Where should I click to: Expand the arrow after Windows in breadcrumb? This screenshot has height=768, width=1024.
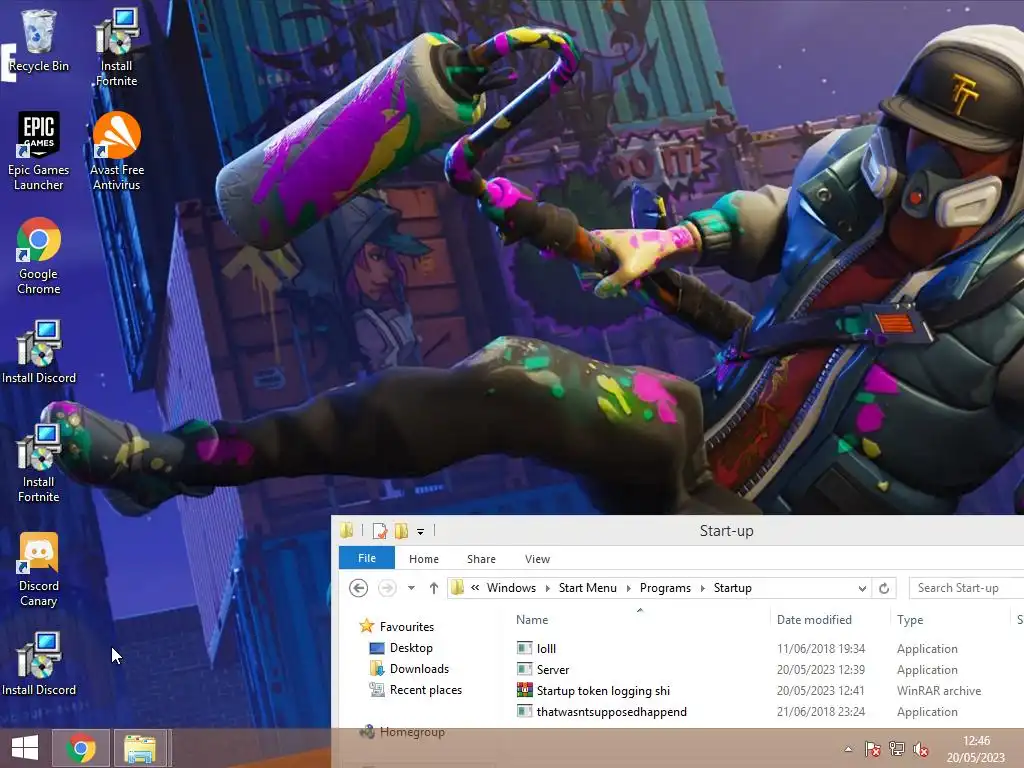click(547, 588)
